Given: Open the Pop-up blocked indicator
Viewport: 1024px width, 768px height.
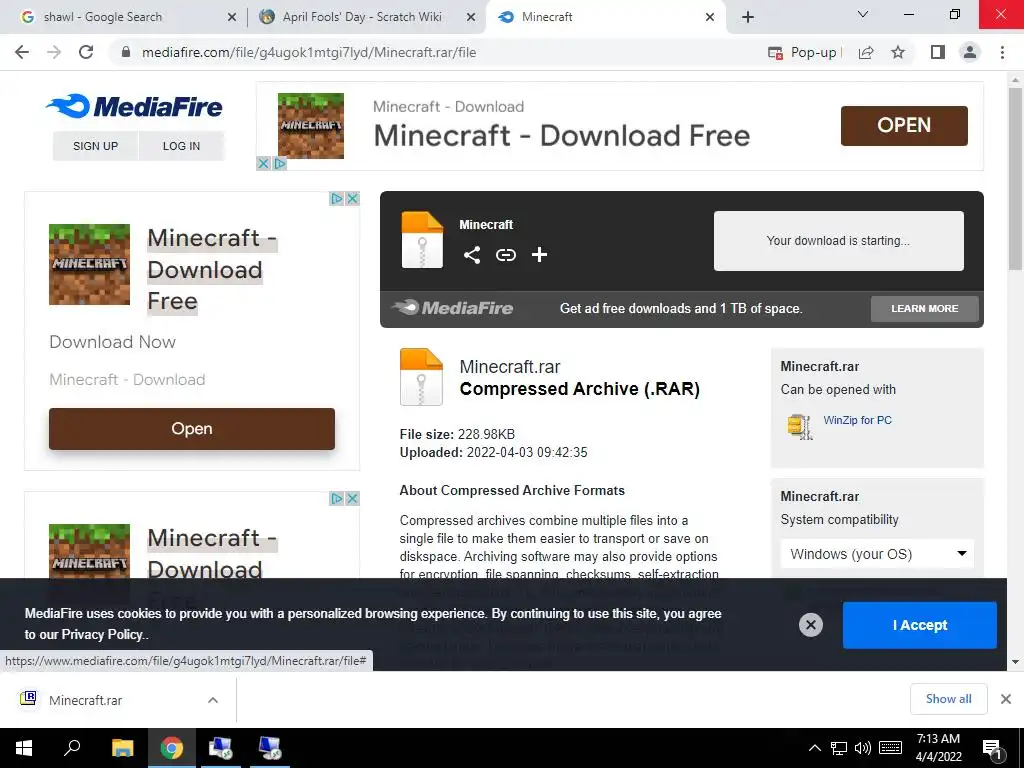Looking at the screenshot, I should (x=804, y=52).
